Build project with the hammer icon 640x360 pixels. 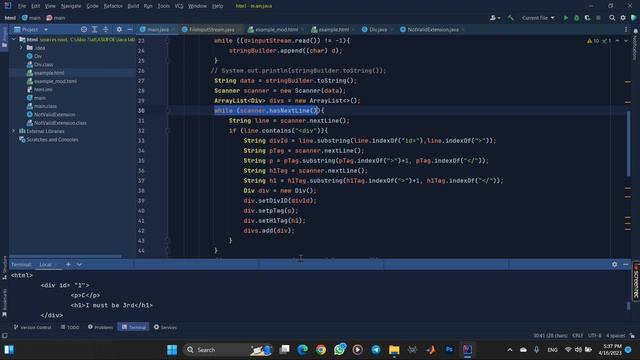511,18
